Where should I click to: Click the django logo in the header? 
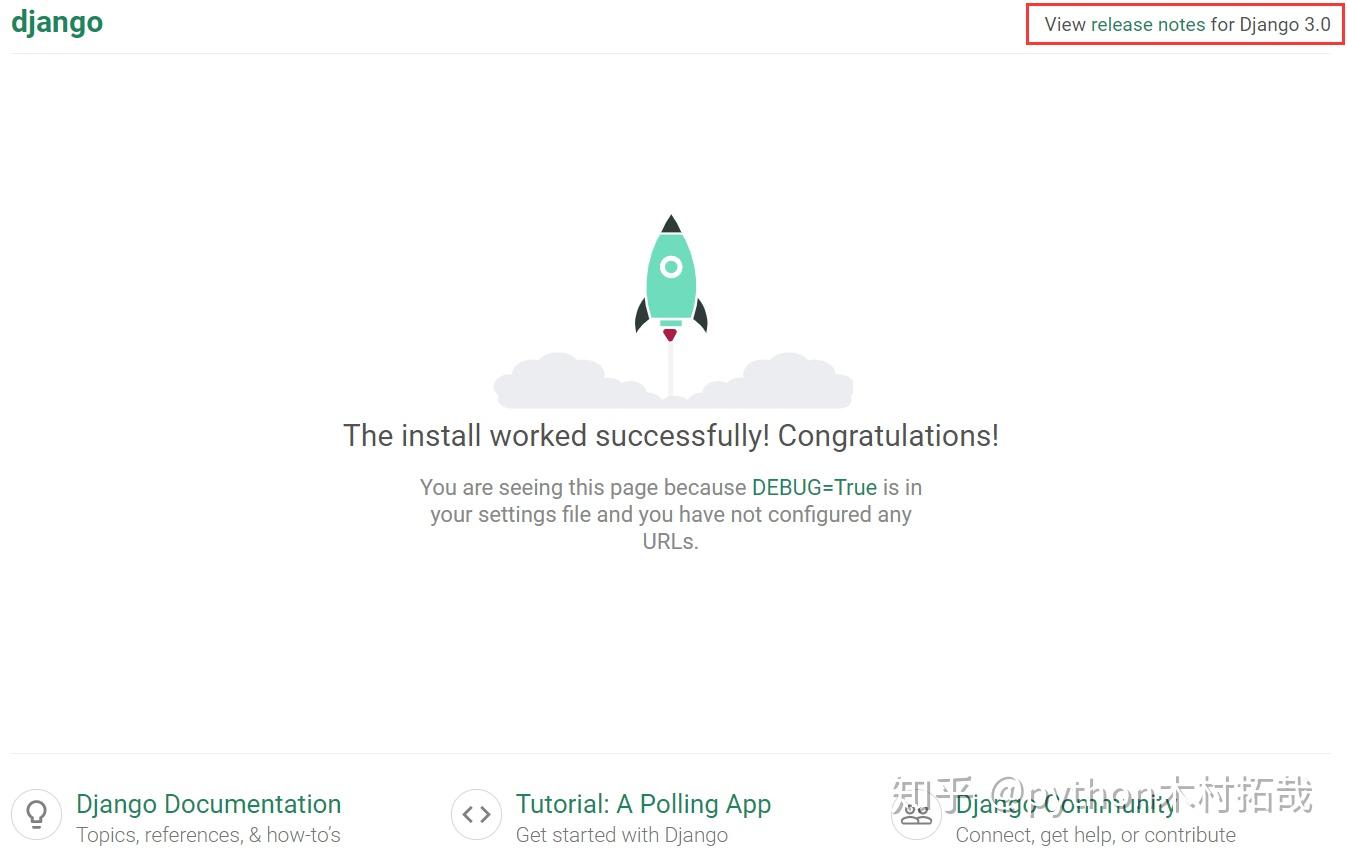pos(57,23)
